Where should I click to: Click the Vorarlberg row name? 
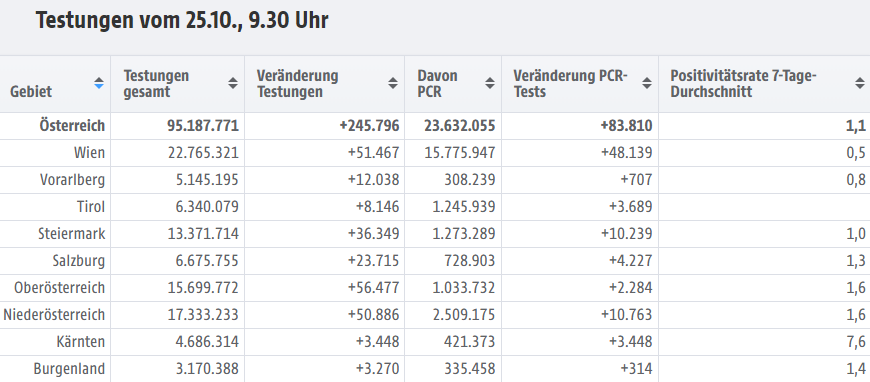point(72,180)
